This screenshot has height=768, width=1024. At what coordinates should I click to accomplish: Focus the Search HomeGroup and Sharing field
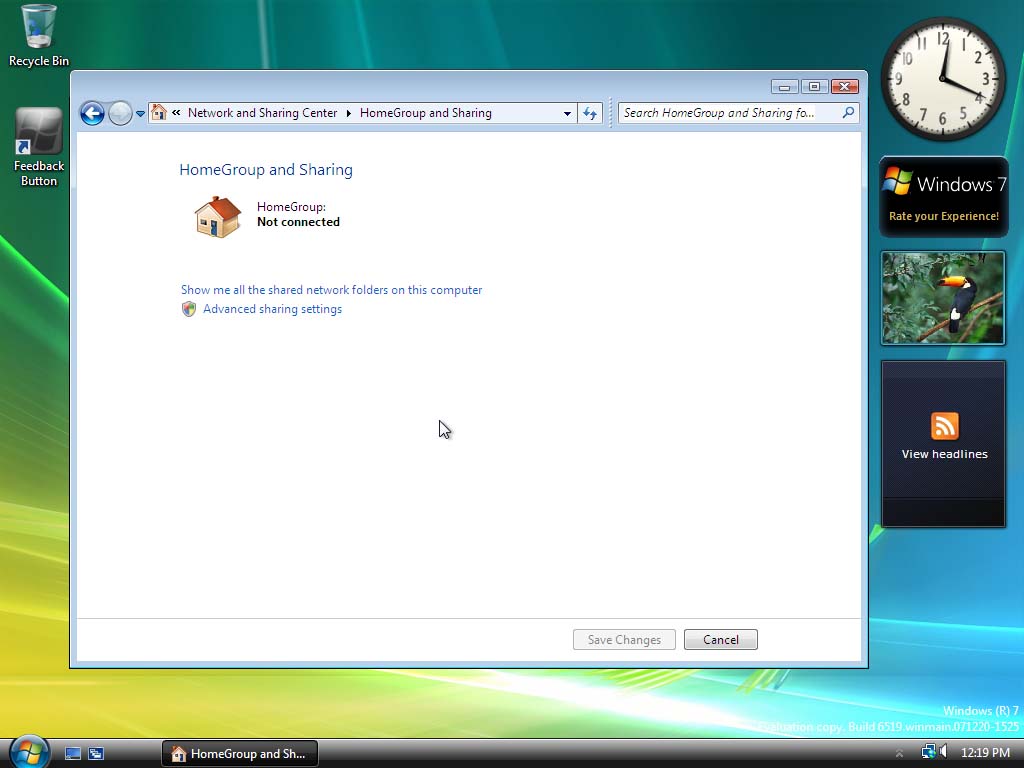729,113
